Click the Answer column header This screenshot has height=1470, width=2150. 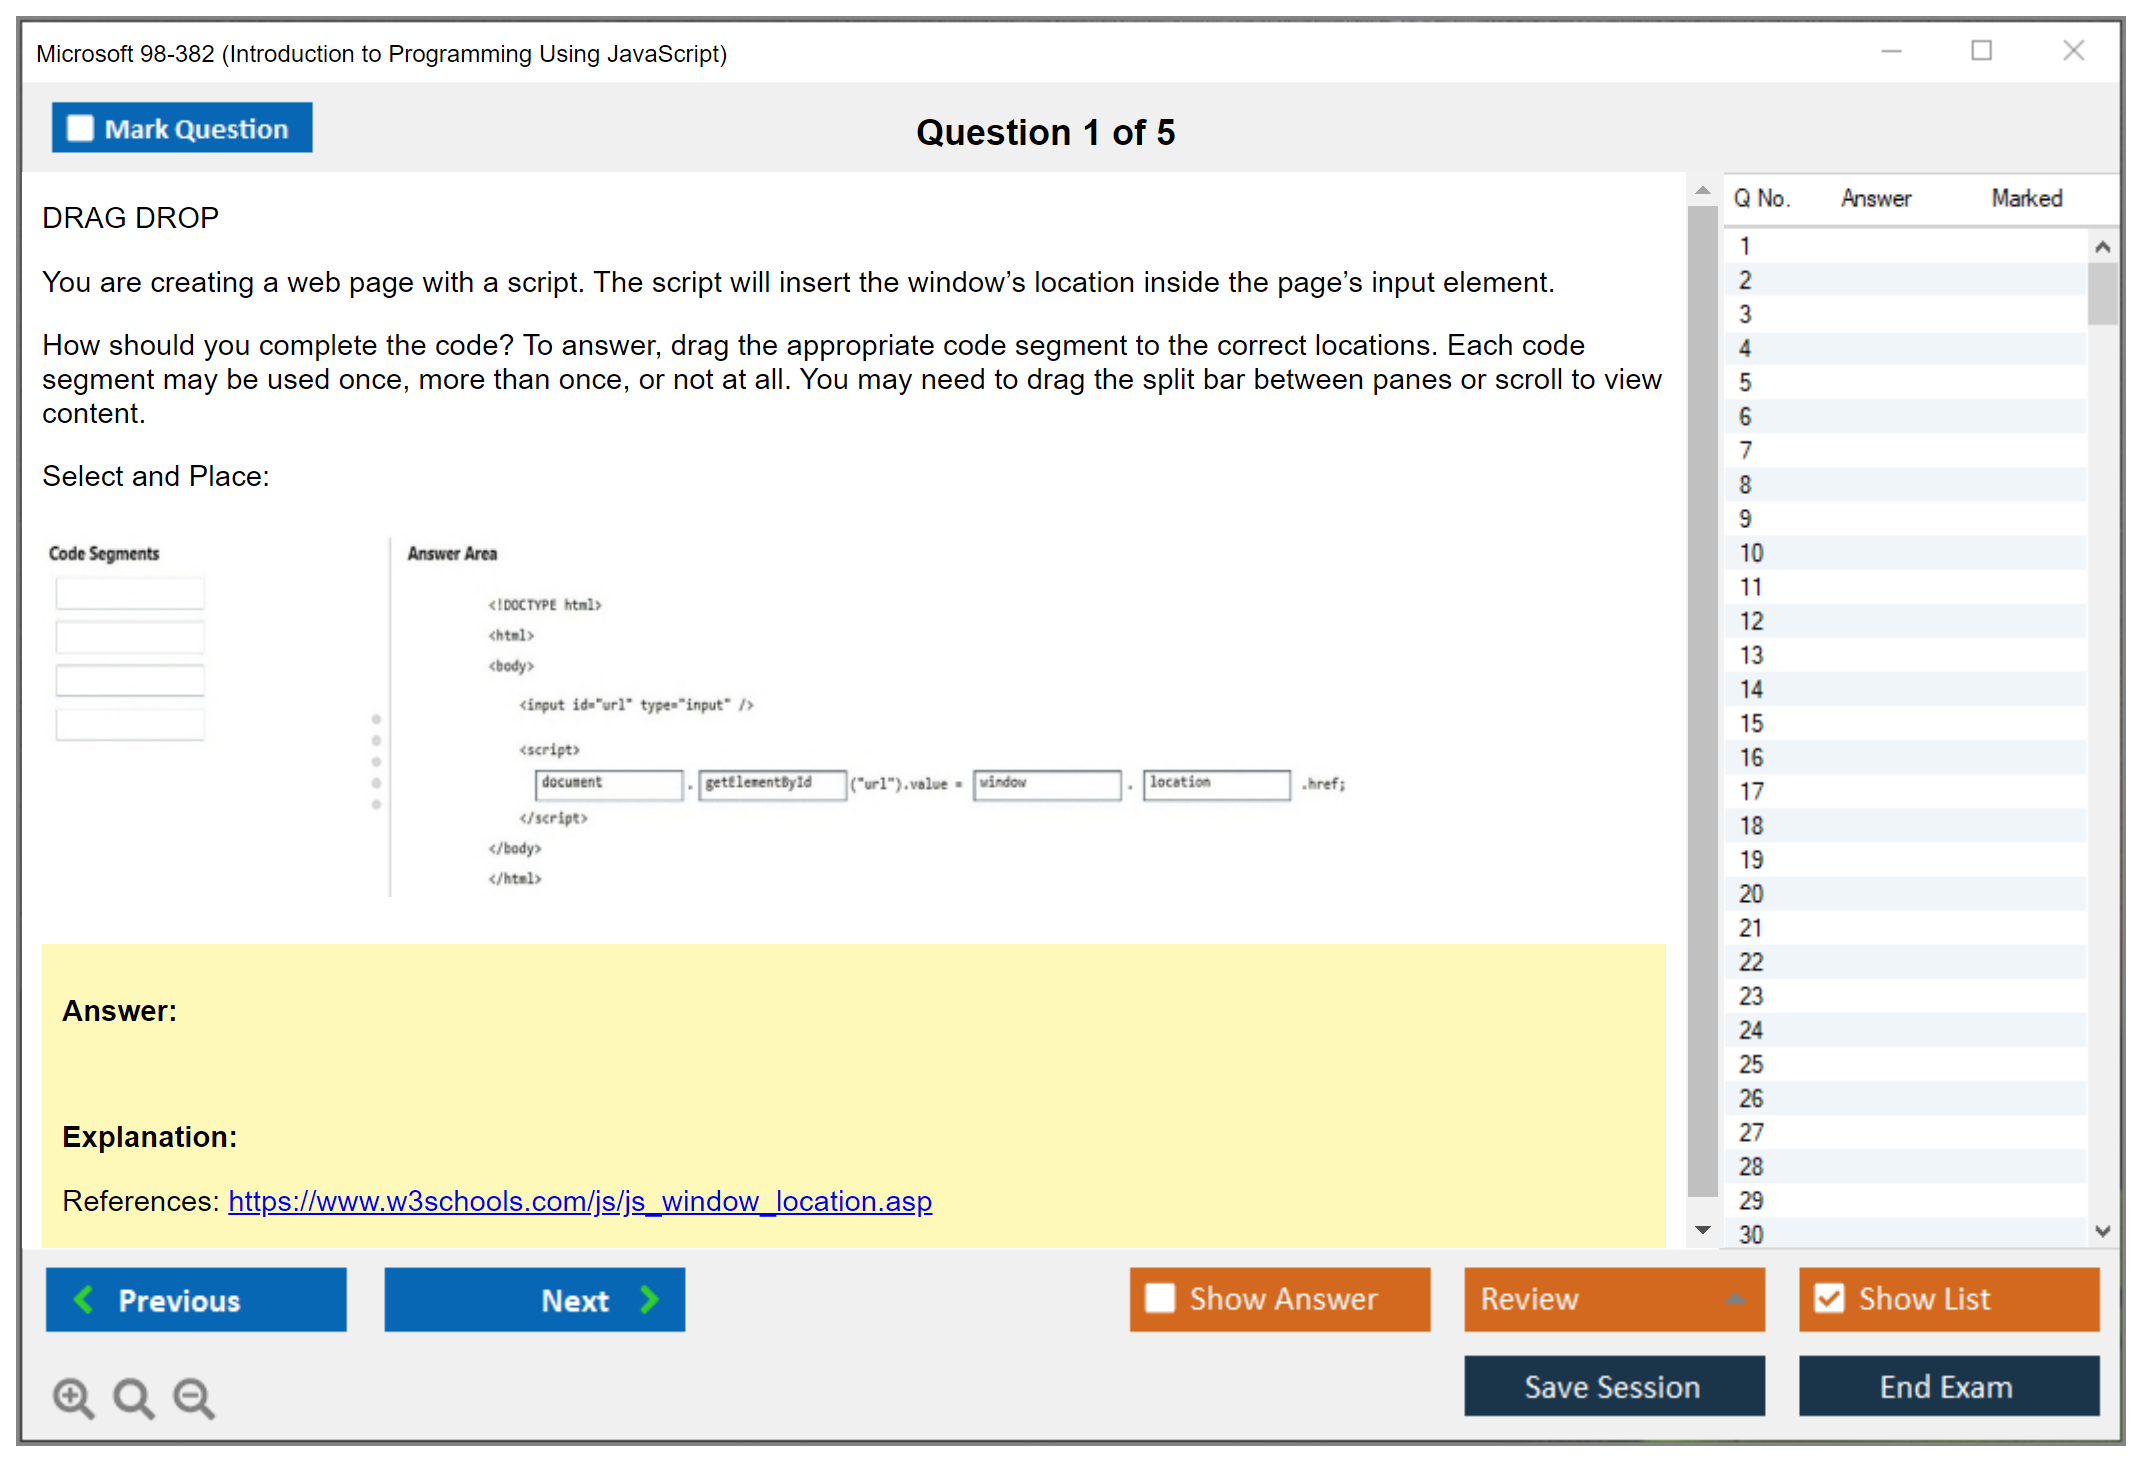(1875, 198)
